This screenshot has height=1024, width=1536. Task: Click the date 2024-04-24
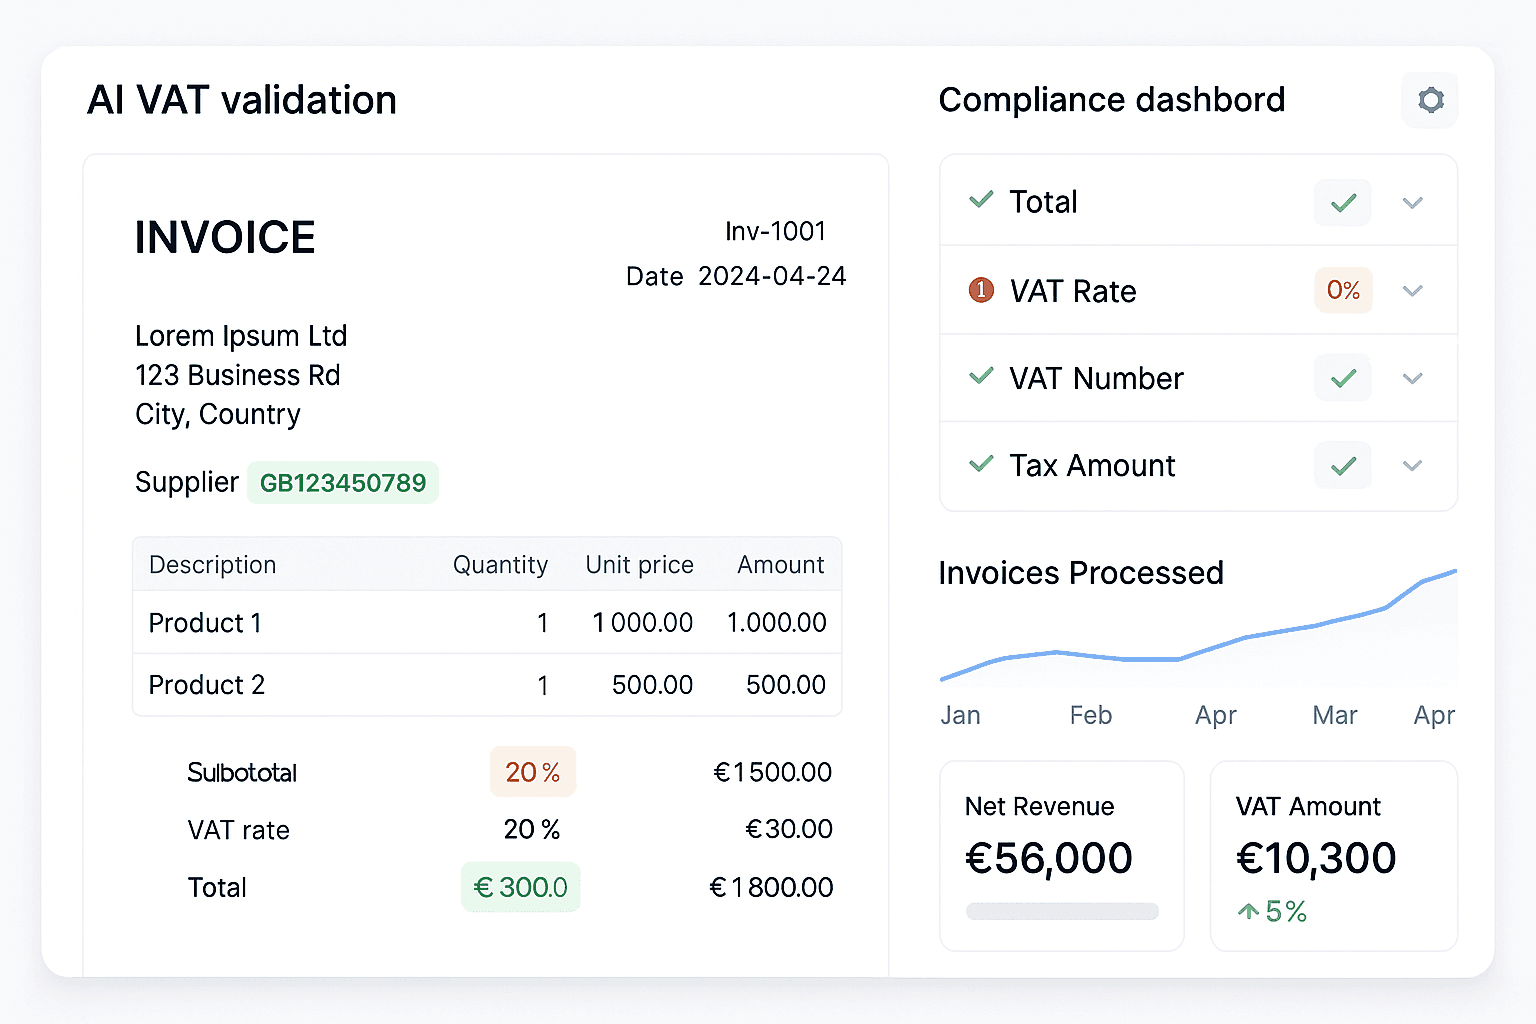[772, 276]
